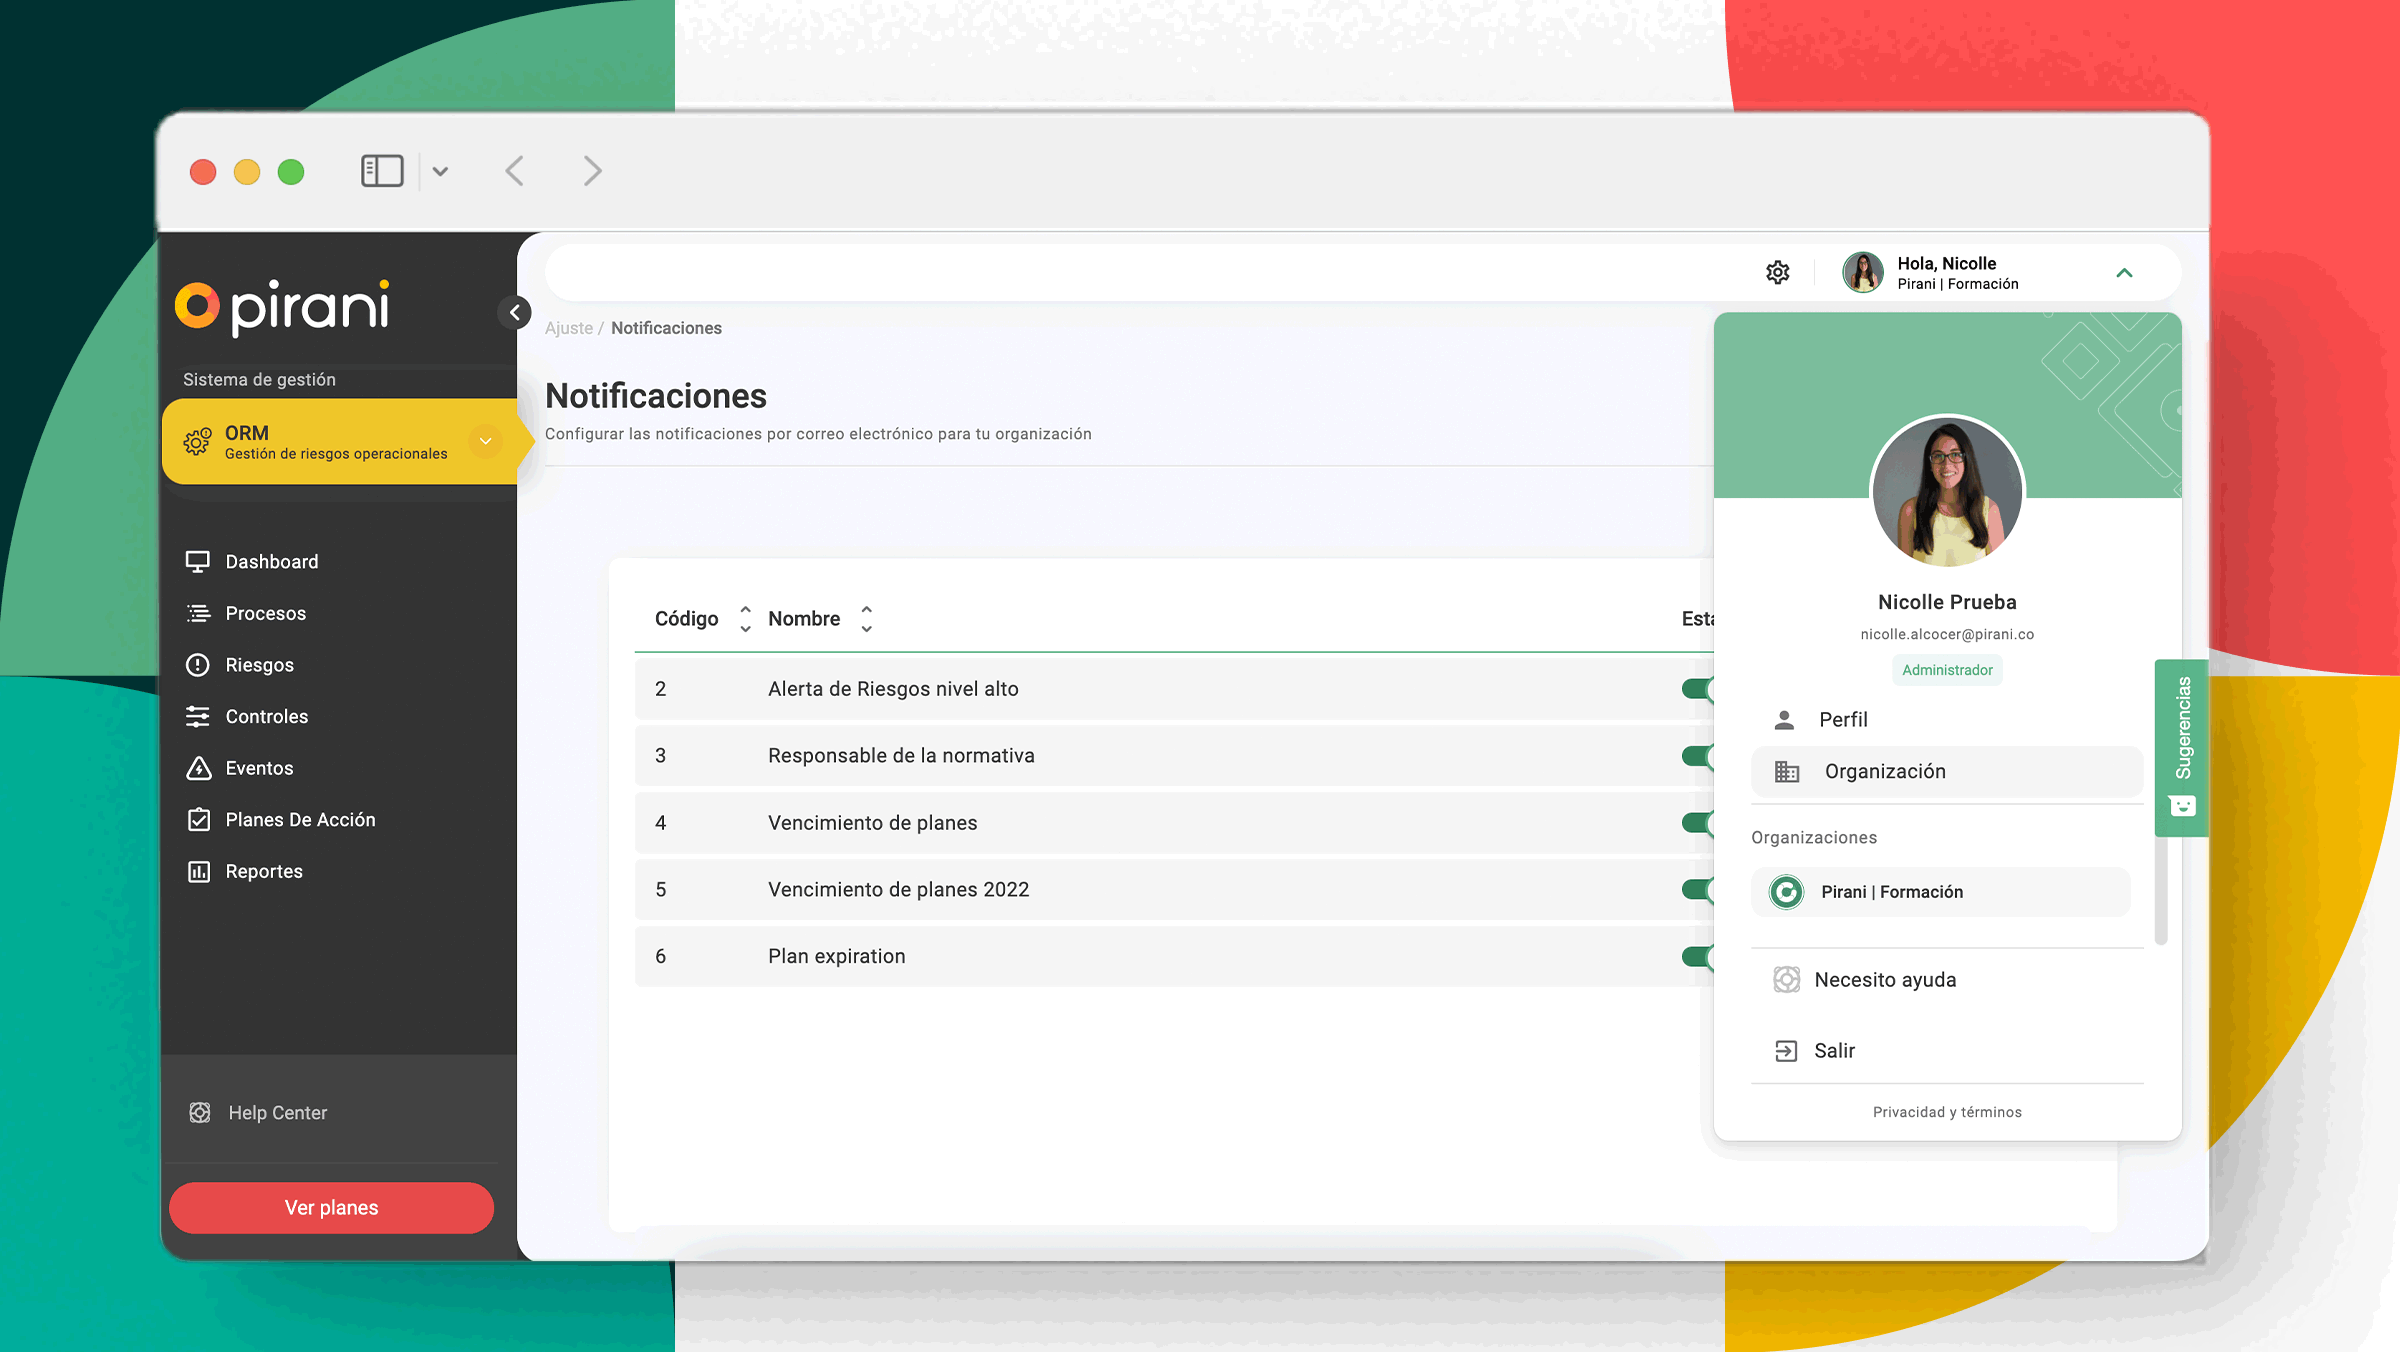Open the Privacidad y términos link
2400x1352 pixels.
point(1947,1112)
